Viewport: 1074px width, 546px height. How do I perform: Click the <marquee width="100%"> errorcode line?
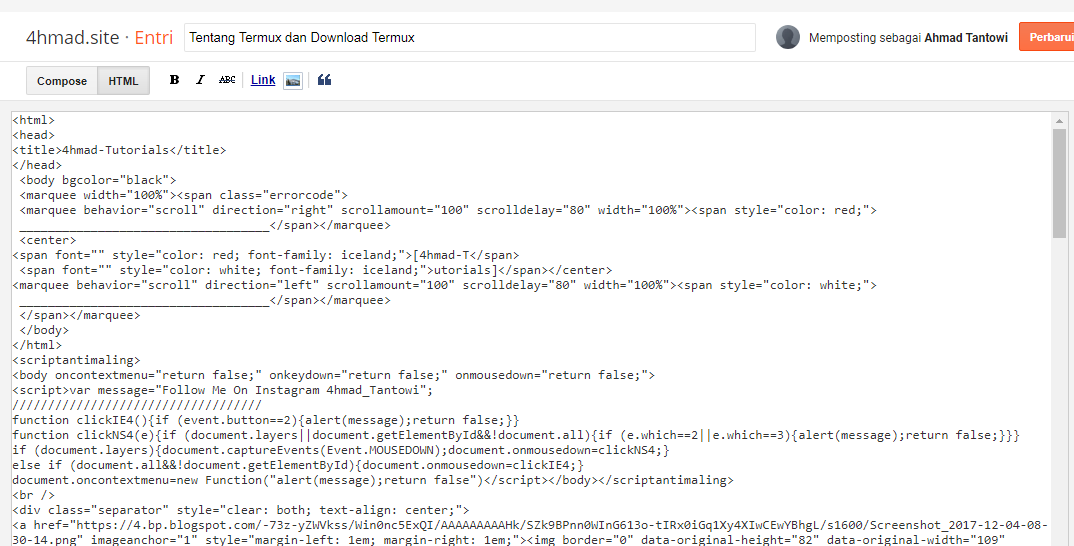pos(184,195)
